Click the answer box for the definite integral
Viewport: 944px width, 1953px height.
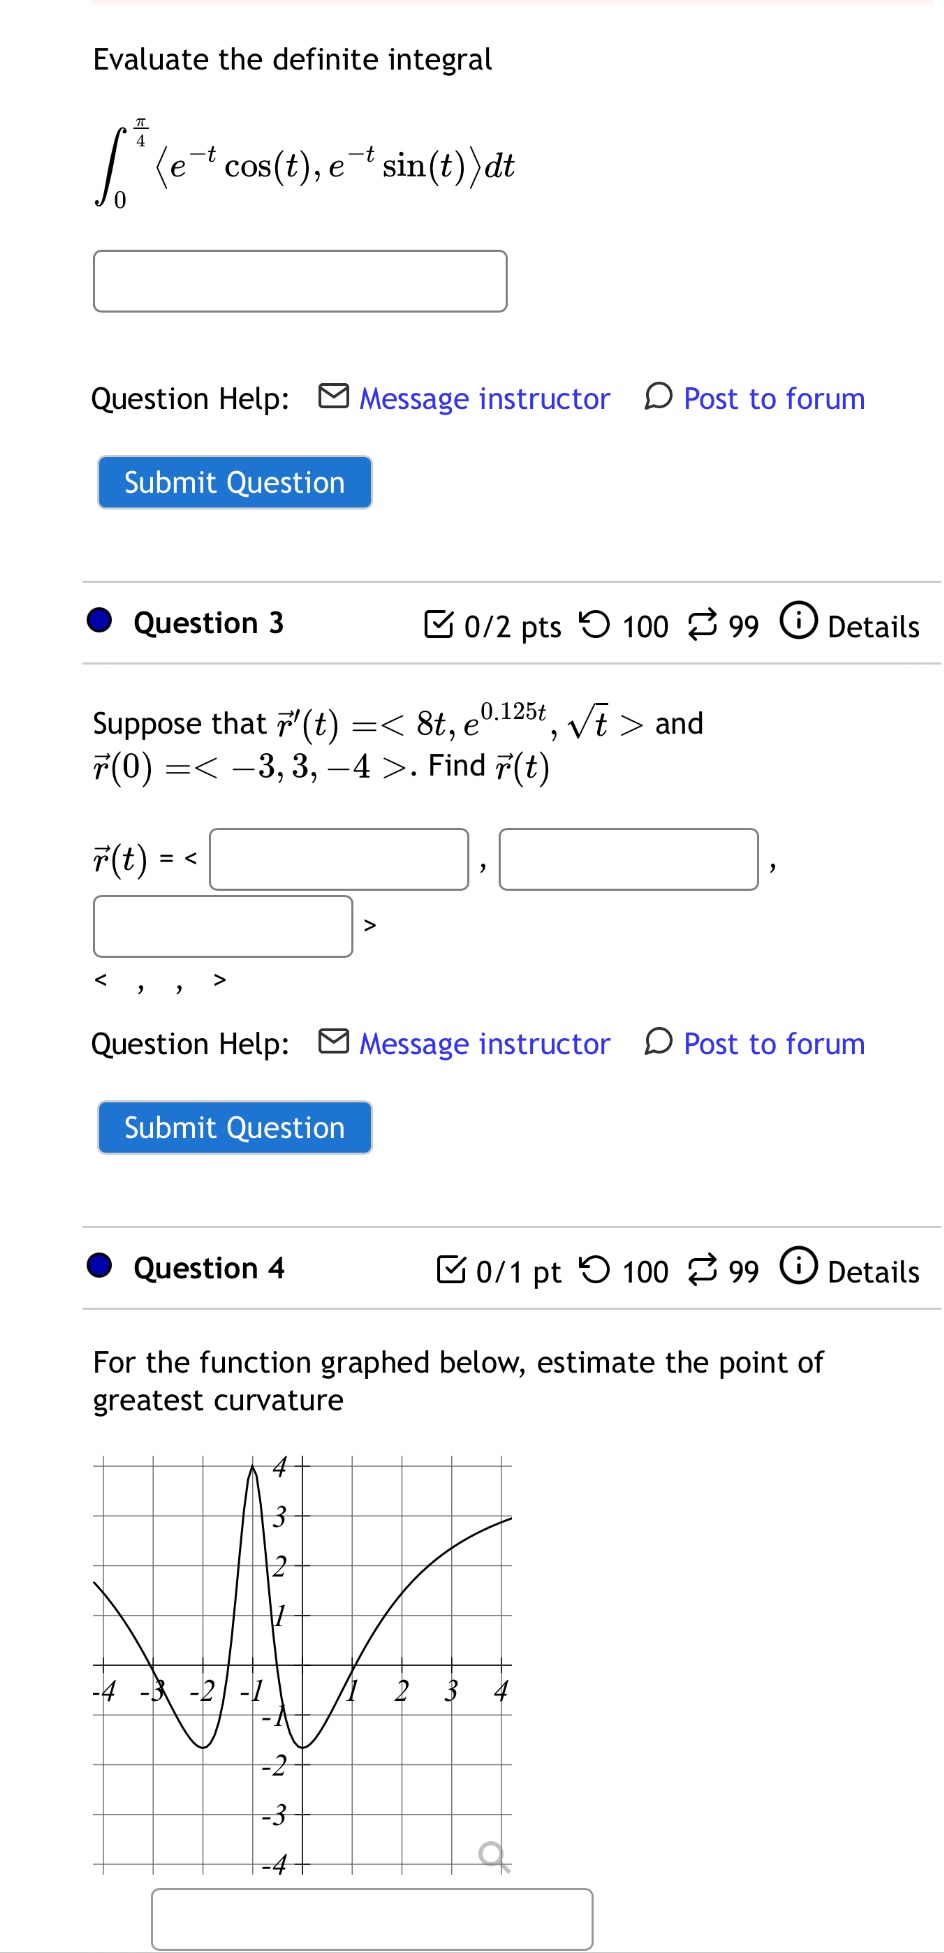300,281
